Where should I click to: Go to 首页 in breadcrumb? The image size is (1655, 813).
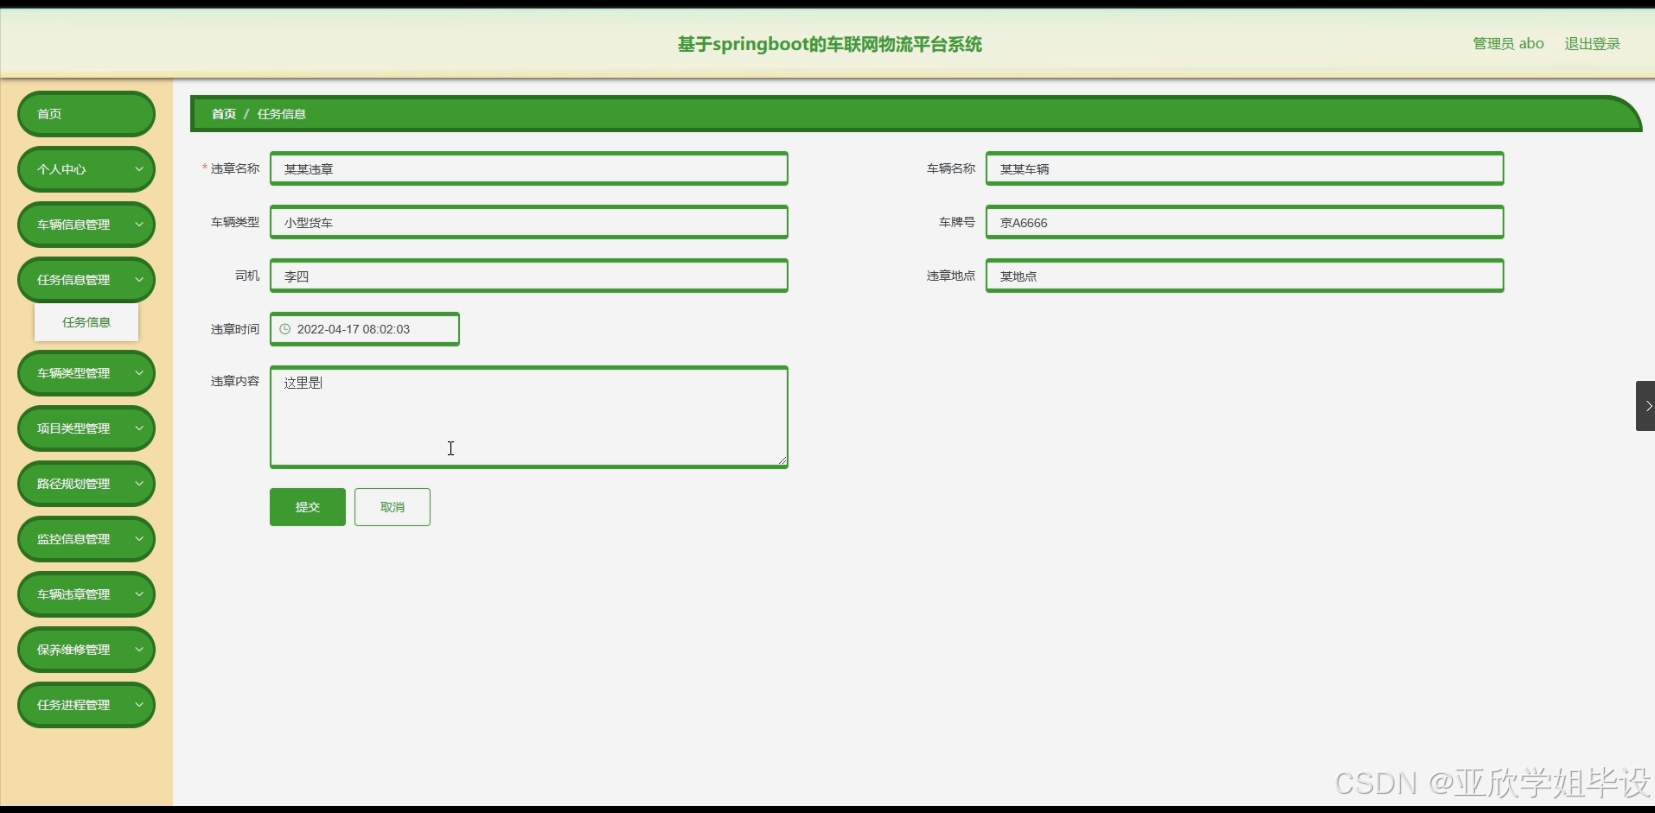(223, 114)
